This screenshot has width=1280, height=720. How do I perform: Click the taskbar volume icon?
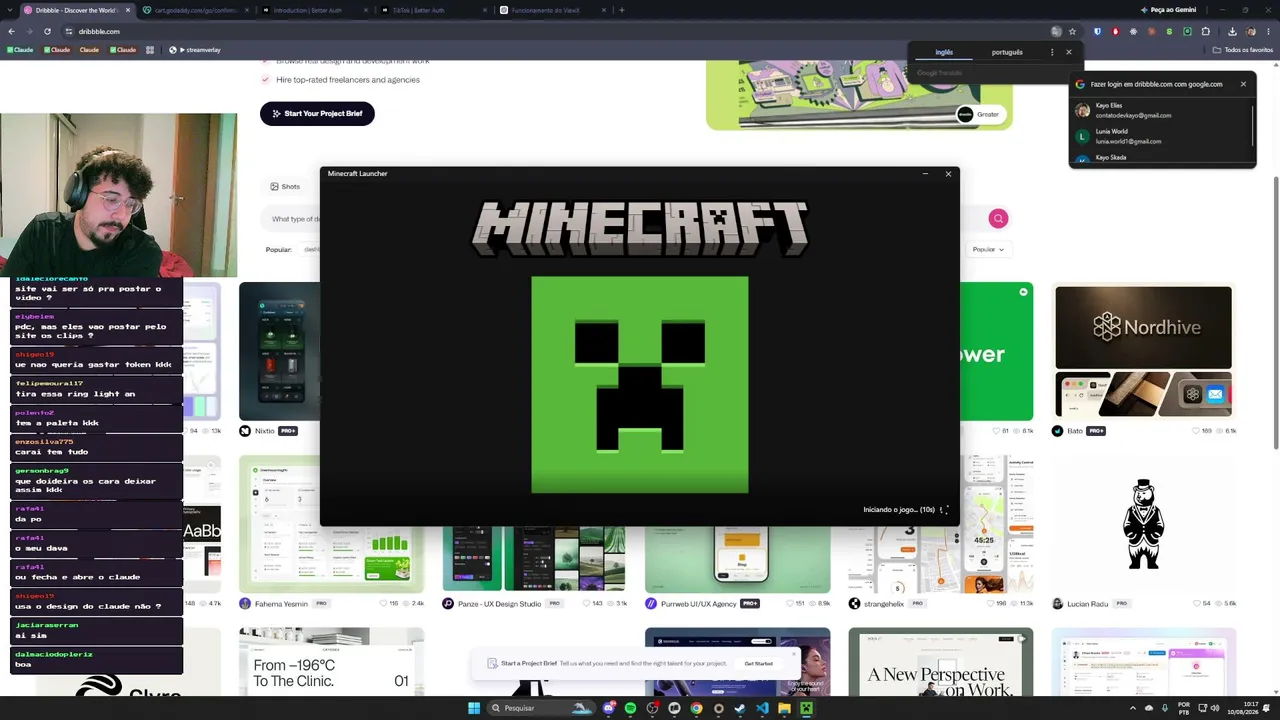tap(1215, 708)
